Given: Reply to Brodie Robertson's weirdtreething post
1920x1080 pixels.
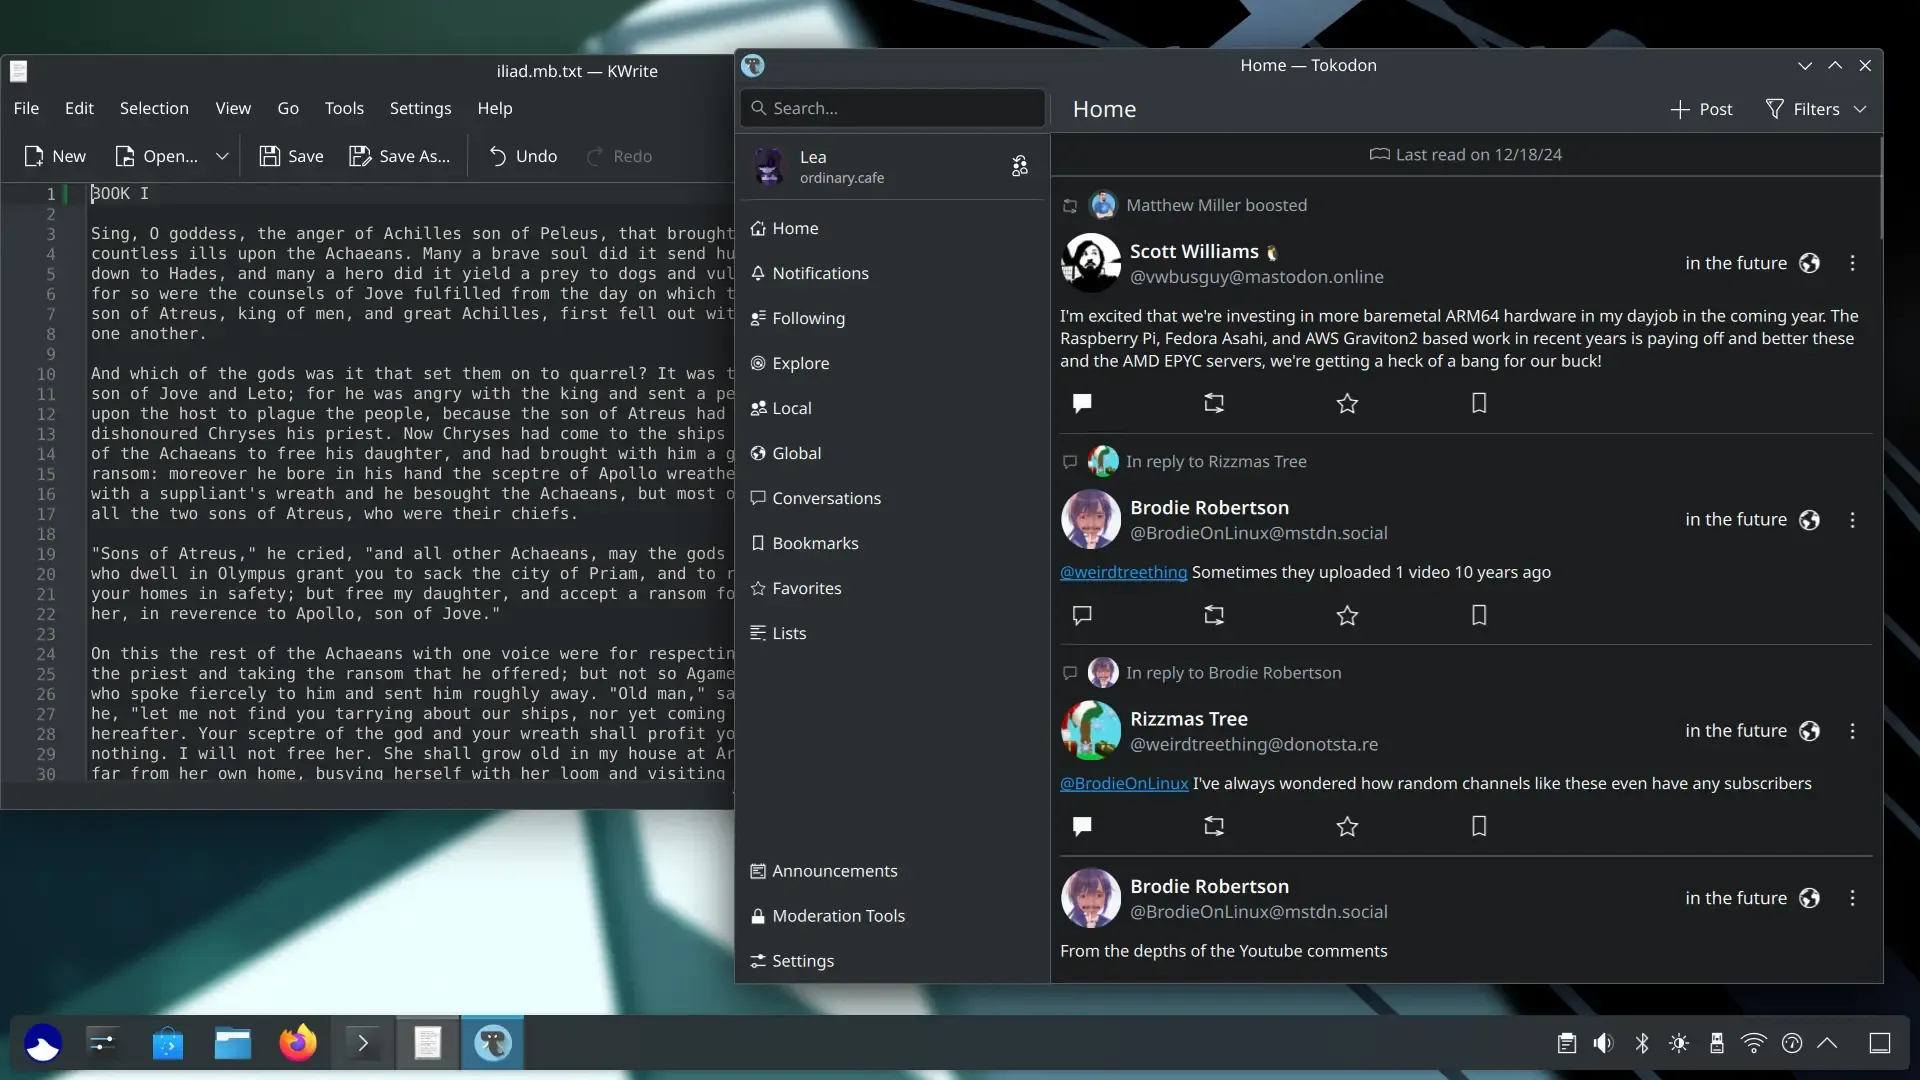Looking at the screenshot, I should 1082,615.
